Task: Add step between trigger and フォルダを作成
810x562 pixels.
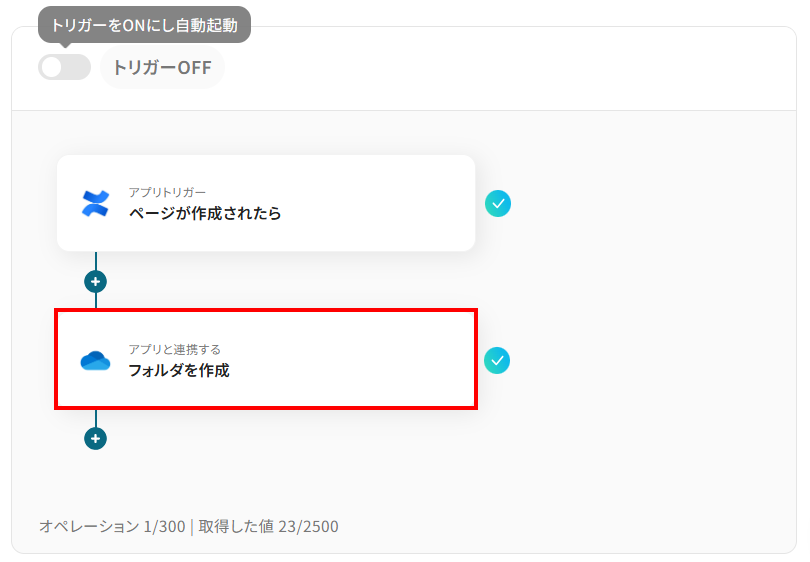Action: tap(96, 282)
